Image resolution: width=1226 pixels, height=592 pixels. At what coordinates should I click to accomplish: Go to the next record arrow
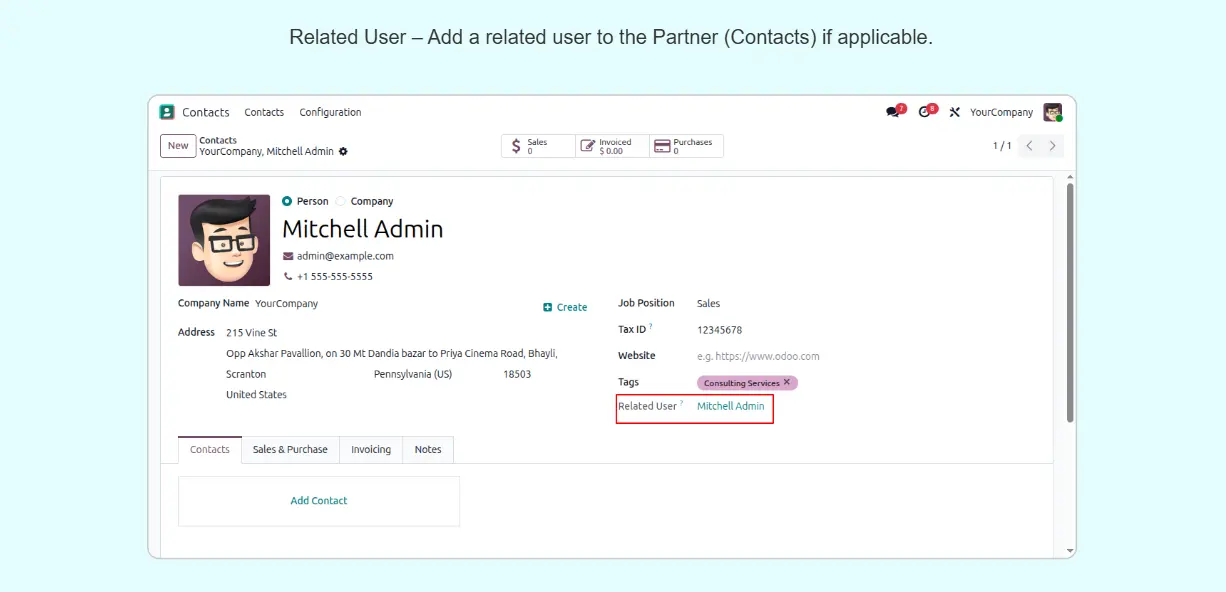point(1052,146)
